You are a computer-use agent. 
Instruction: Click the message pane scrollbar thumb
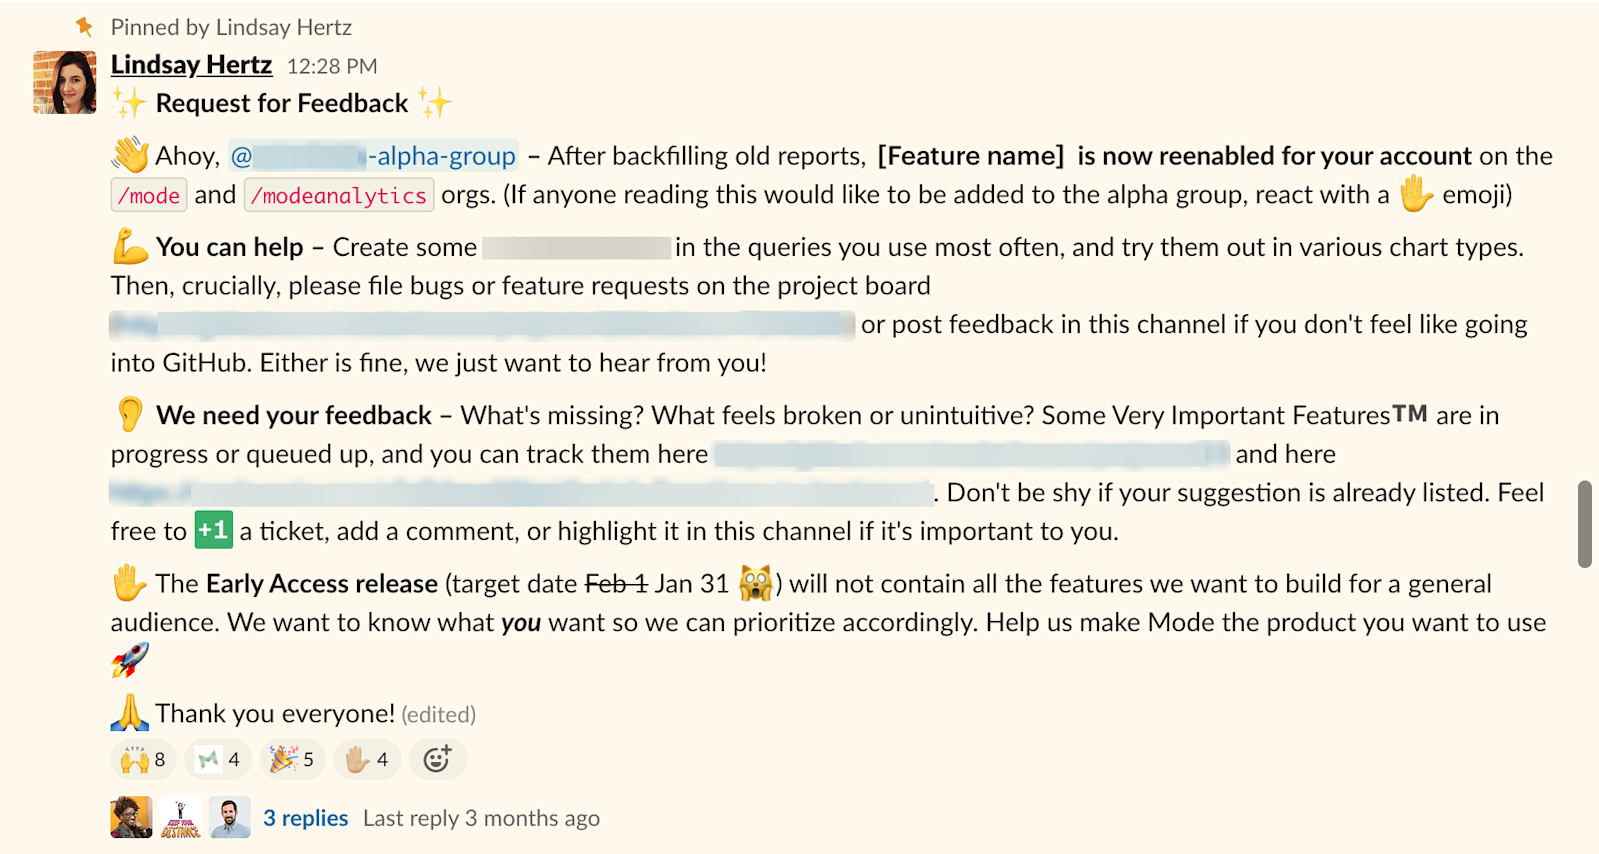(x=1584, y=524)
